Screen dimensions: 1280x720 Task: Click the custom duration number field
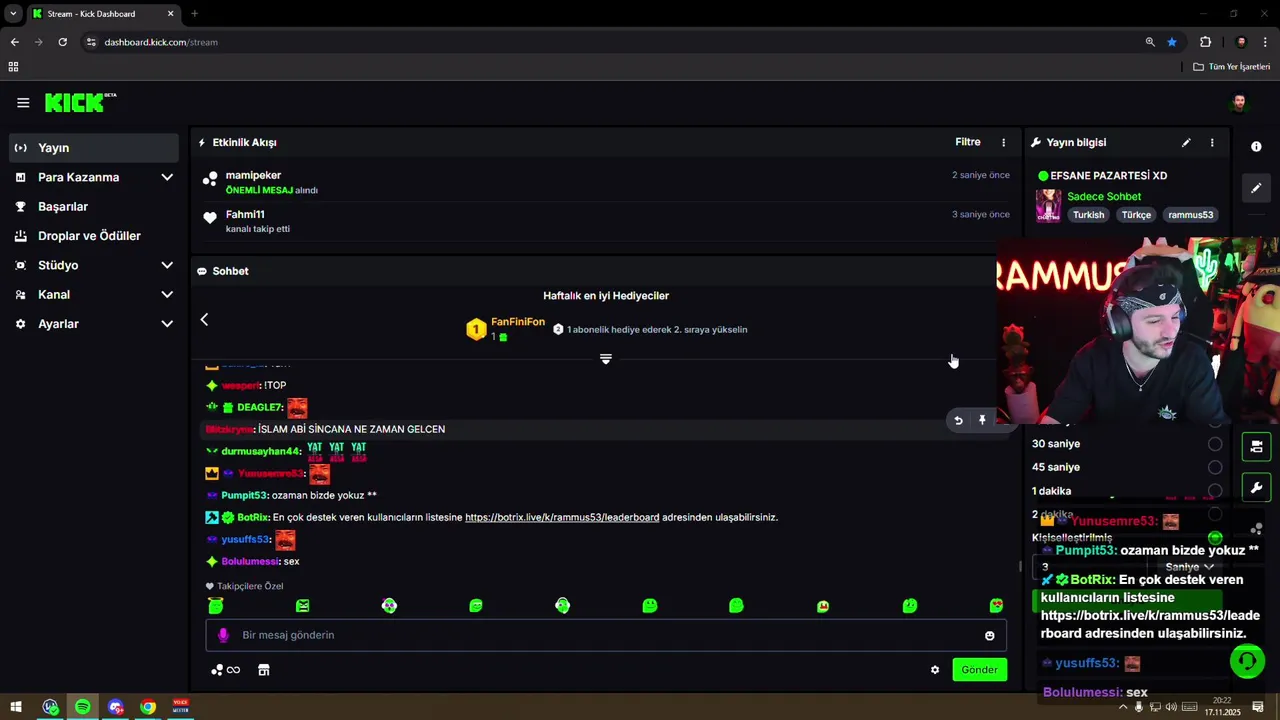tap(1088, 567)
